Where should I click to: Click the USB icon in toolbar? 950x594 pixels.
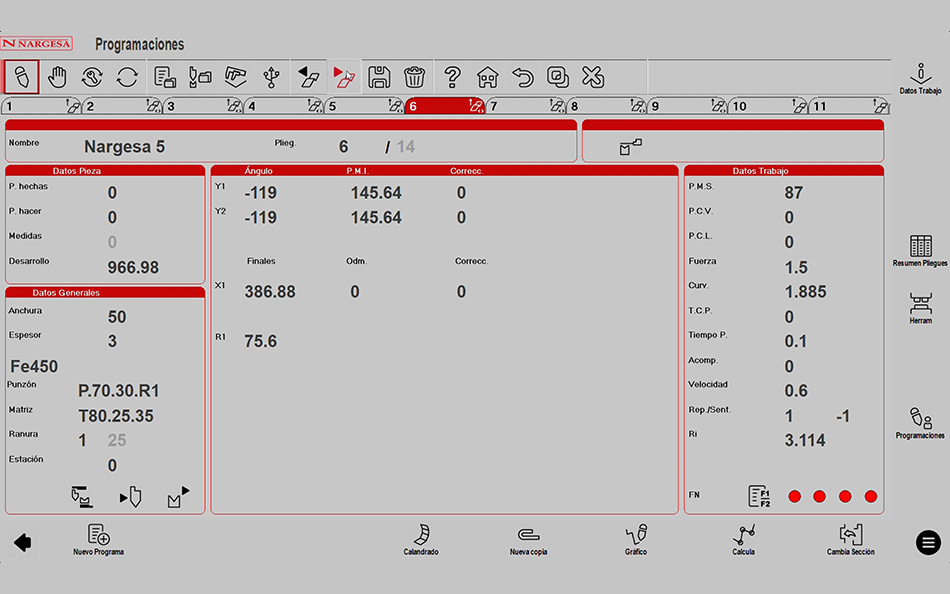pyautogui.click(x=270, y=77)
